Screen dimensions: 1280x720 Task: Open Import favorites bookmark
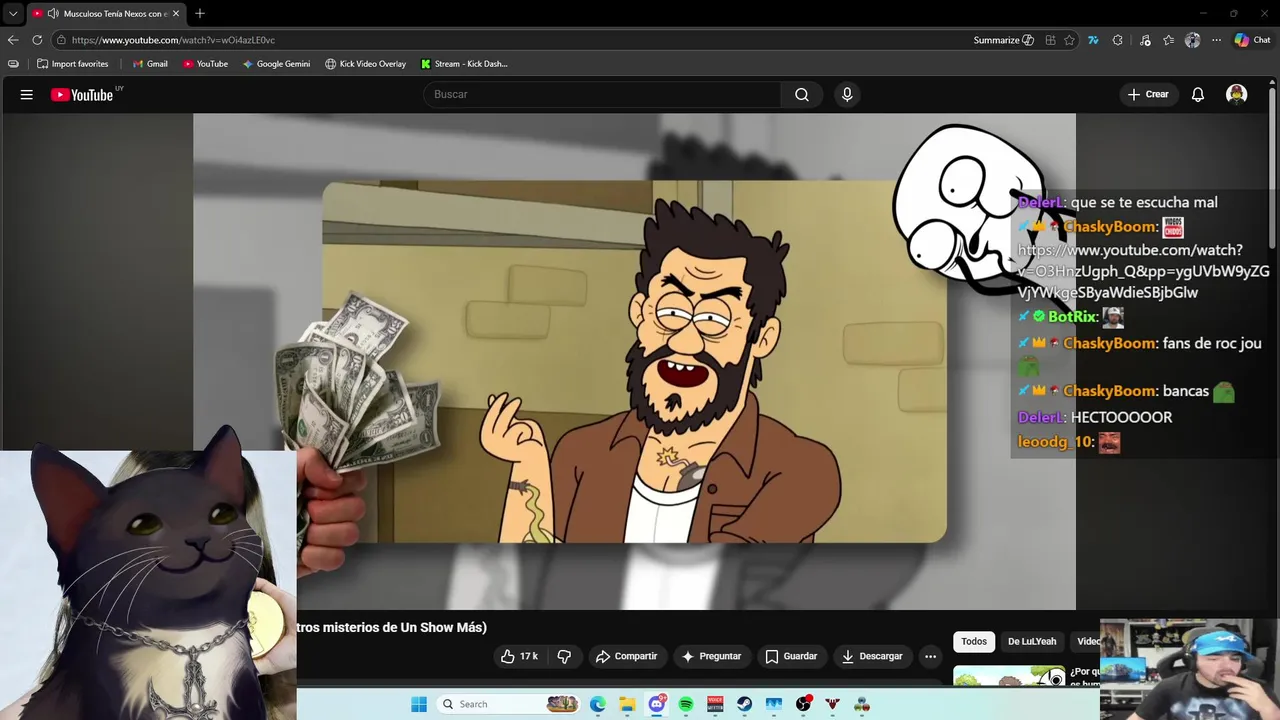point(72,64)
